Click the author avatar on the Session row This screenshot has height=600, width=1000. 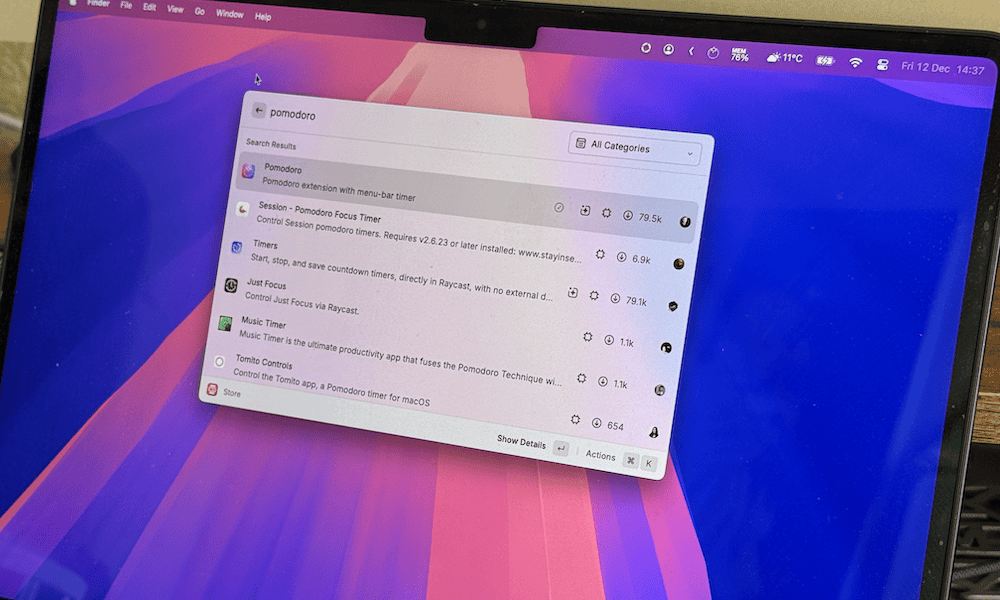[679, 263]
